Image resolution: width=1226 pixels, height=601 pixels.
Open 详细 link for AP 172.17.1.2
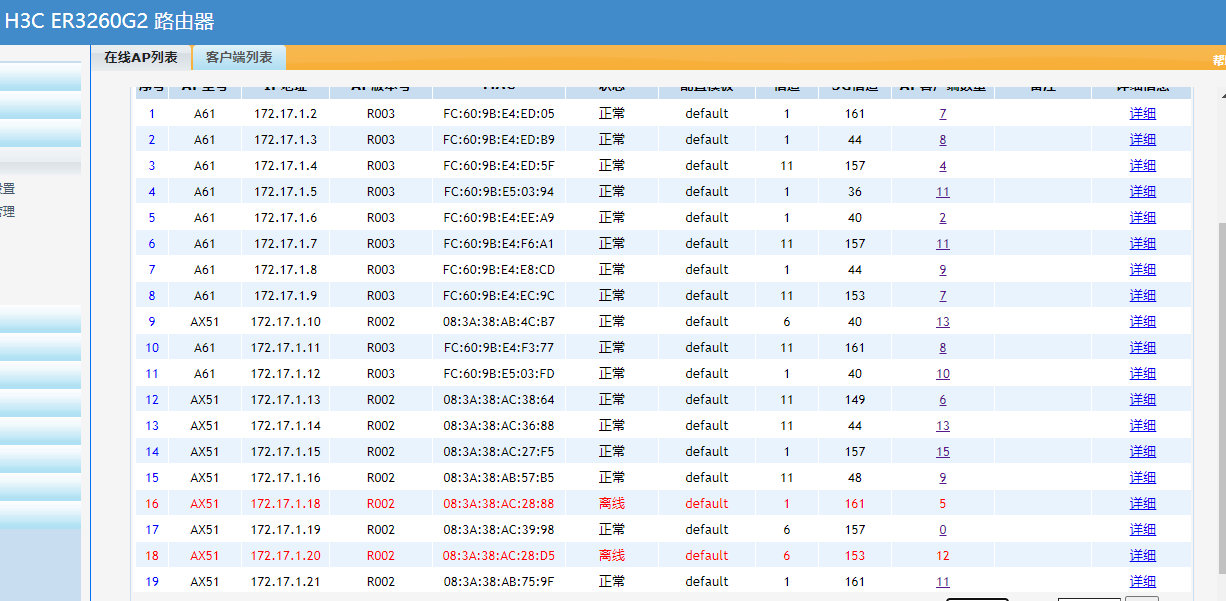(x=1142, y=114)
